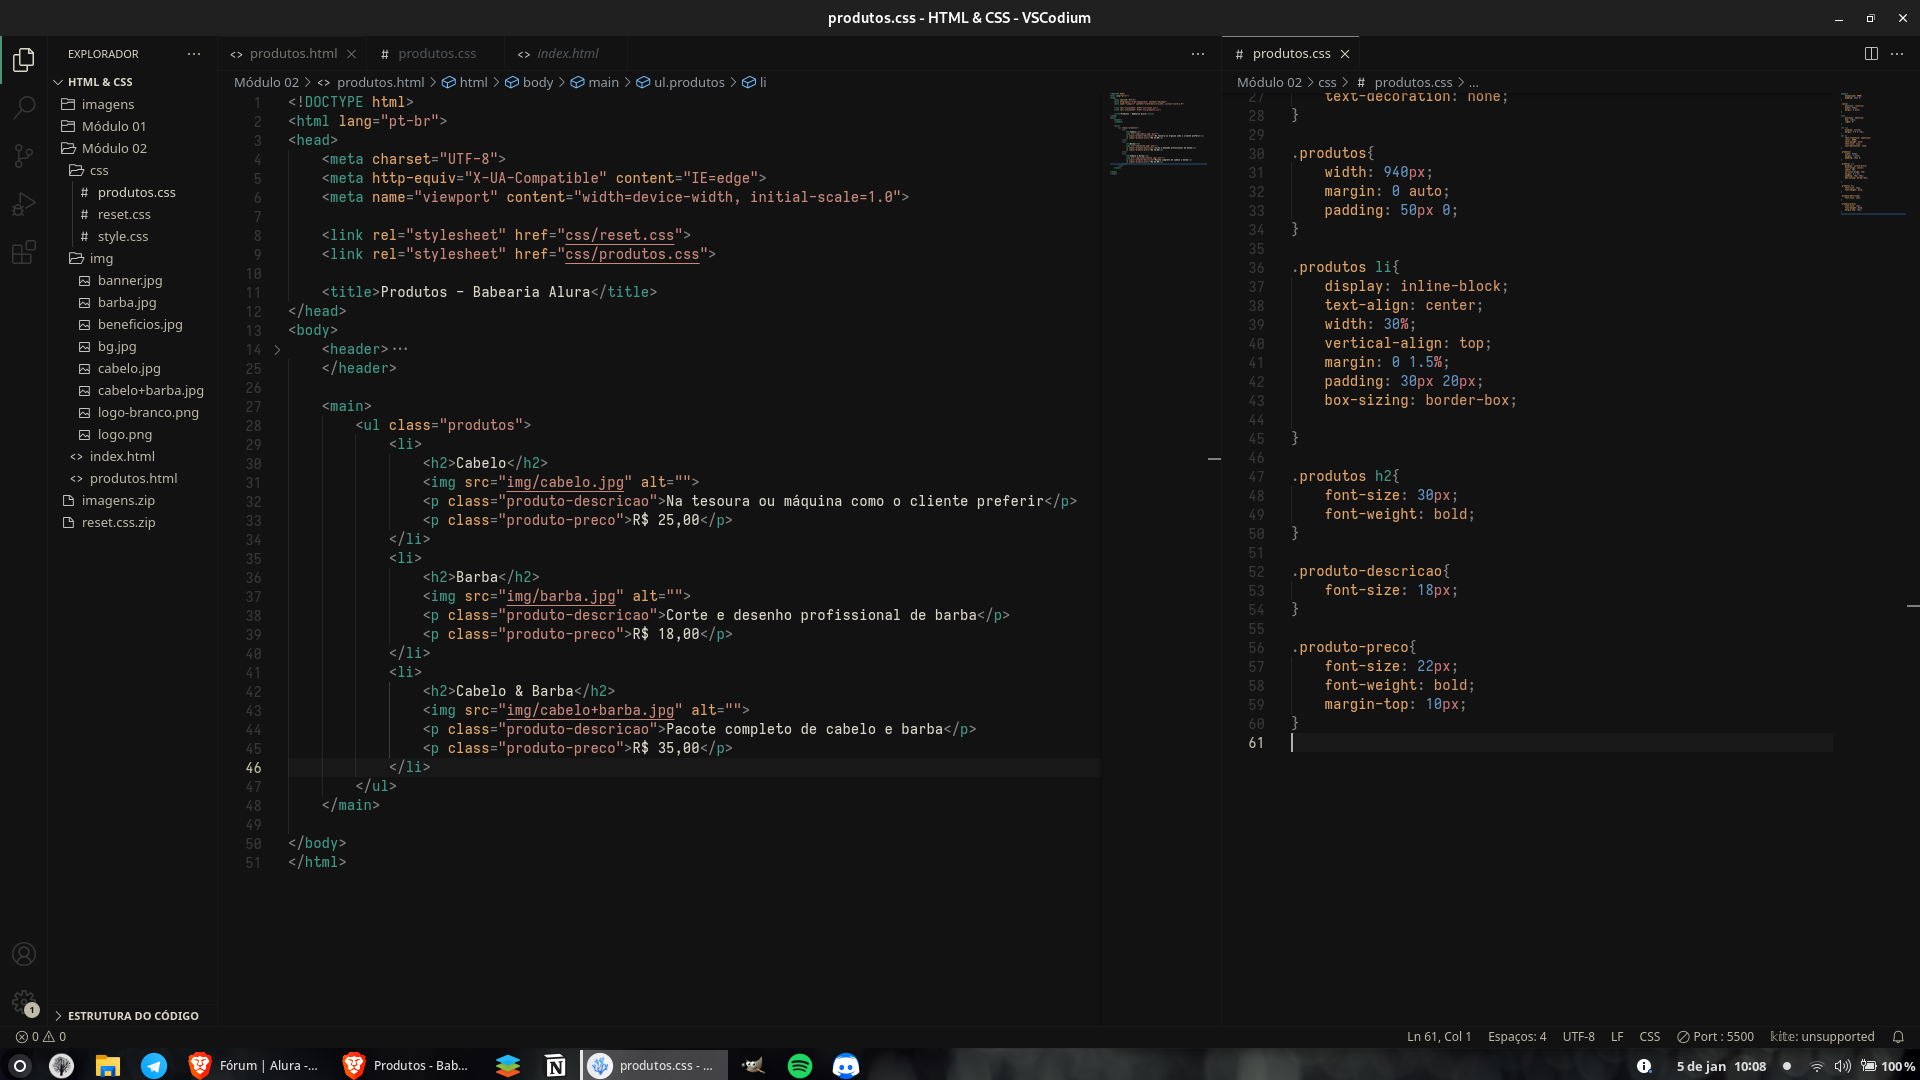The height and width of the screenshot is (1080, 1920).
Task: Open right editor group more actions ellipsis
Action: [x=1897, y=54]
